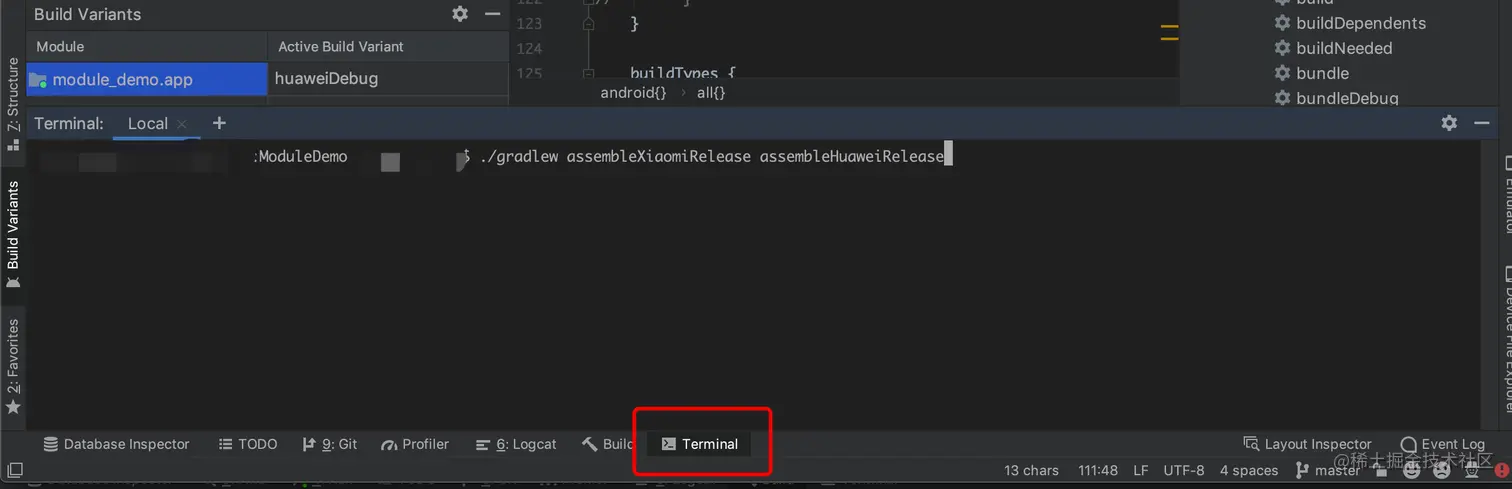Switch to the Local terminal tab
Screen dimensions: 1512x489
(148, 124)
